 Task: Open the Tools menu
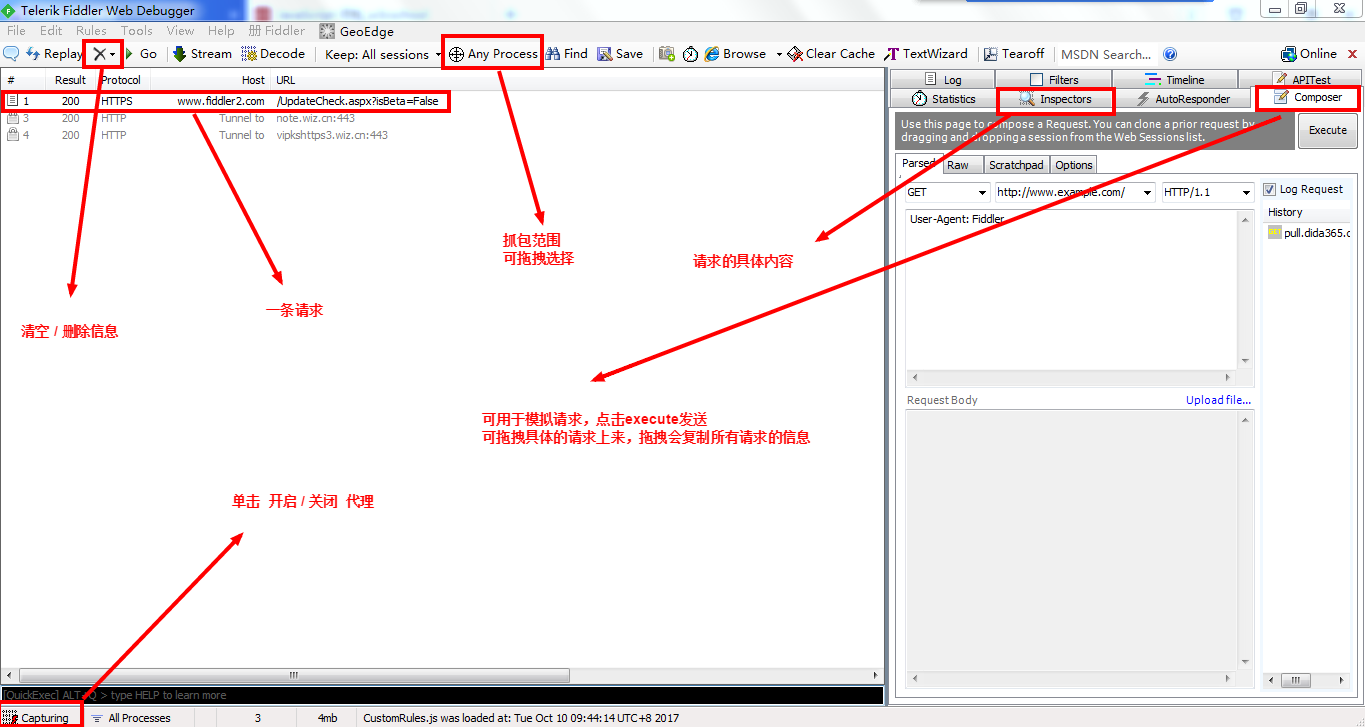(137, 31)
